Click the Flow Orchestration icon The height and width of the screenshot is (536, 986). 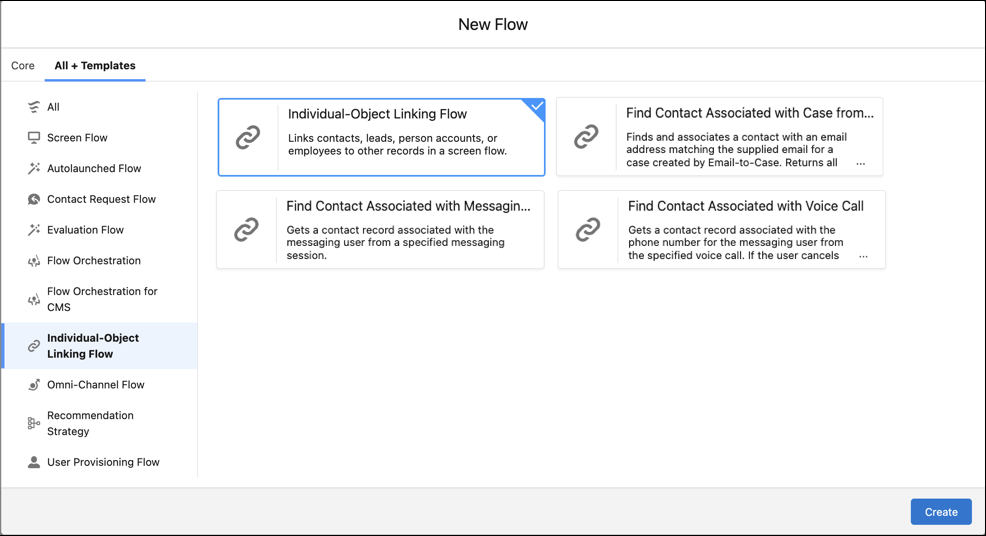pos(34,261)
